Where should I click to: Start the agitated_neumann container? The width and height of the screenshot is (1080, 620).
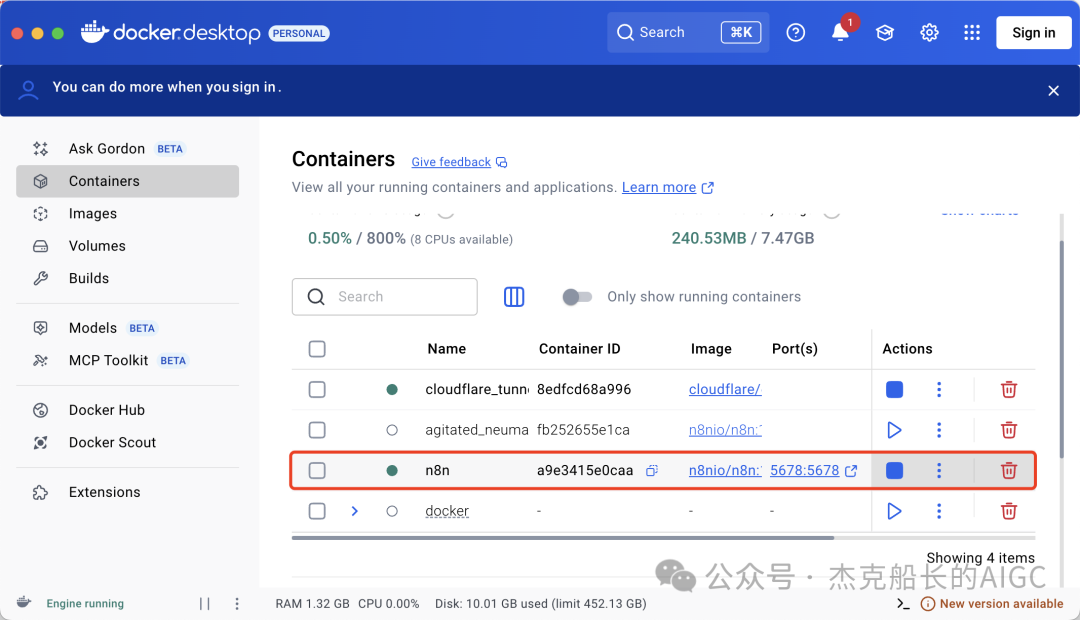(894, 431)
